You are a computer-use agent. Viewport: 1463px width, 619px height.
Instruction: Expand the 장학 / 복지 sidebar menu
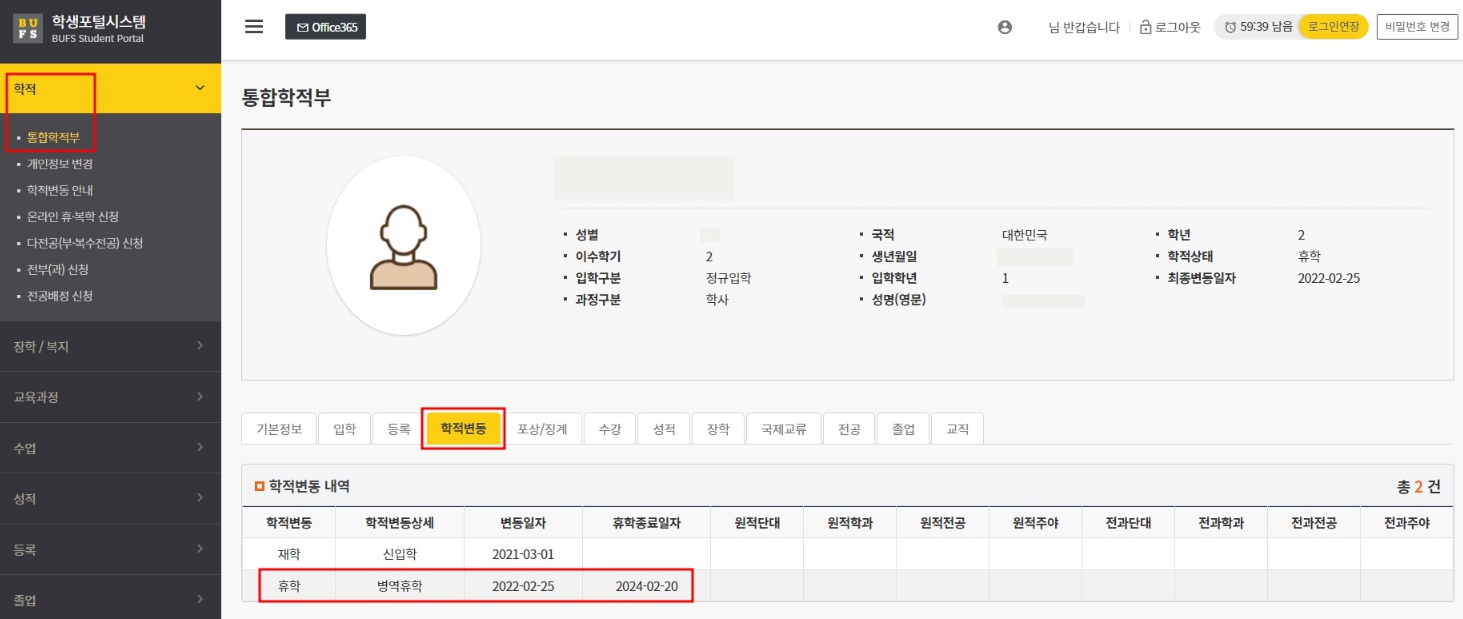point(110,346)
